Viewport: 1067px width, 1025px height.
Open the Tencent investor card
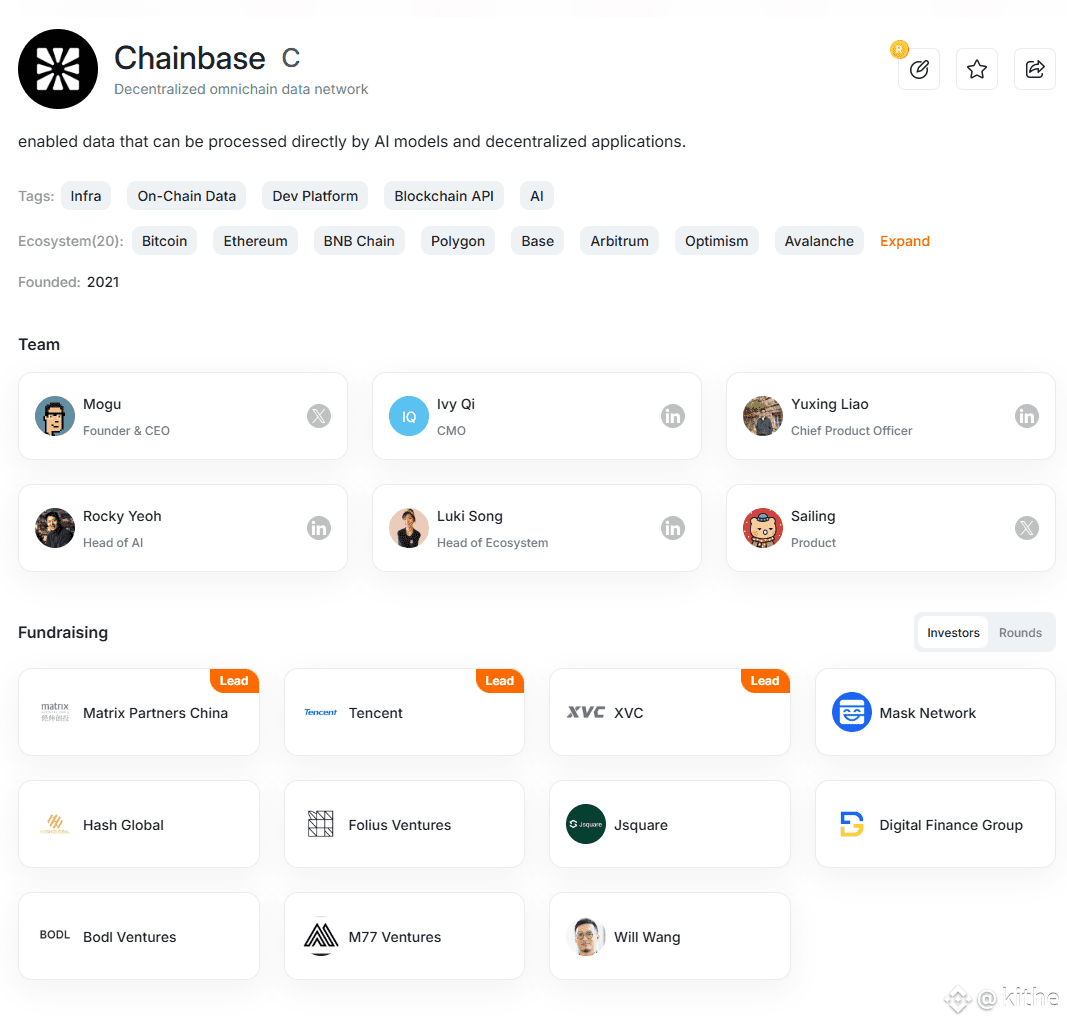point(404,712)
